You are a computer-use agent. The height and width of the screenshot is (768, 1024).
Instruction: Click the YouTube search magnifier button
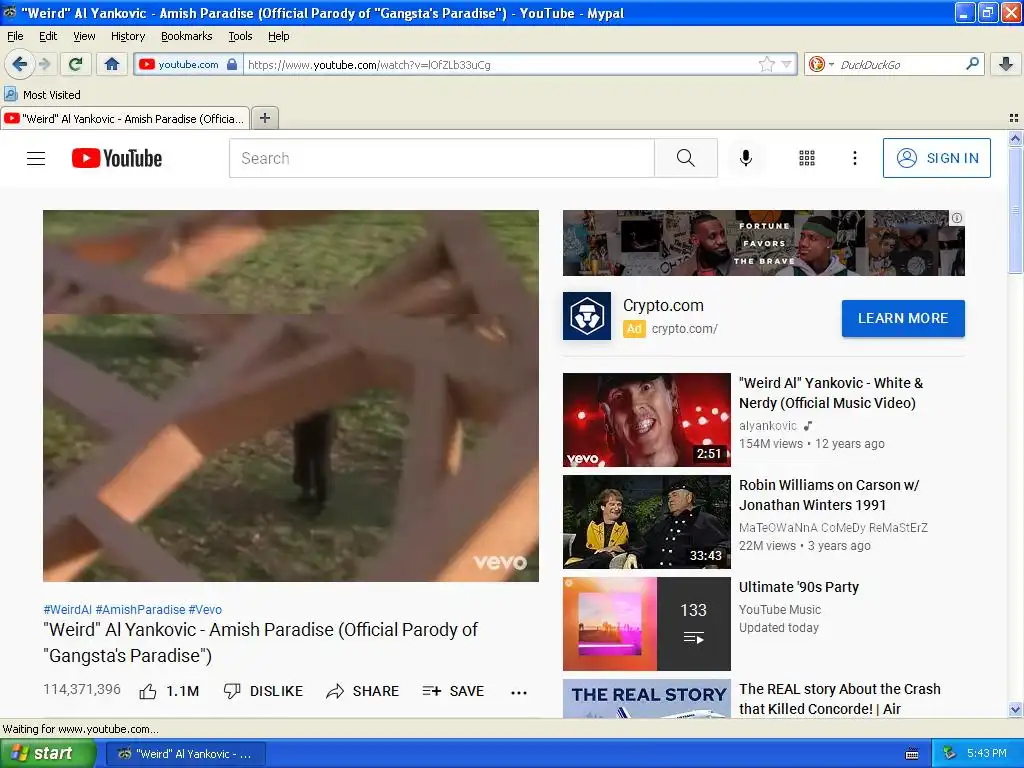[686, 158]
